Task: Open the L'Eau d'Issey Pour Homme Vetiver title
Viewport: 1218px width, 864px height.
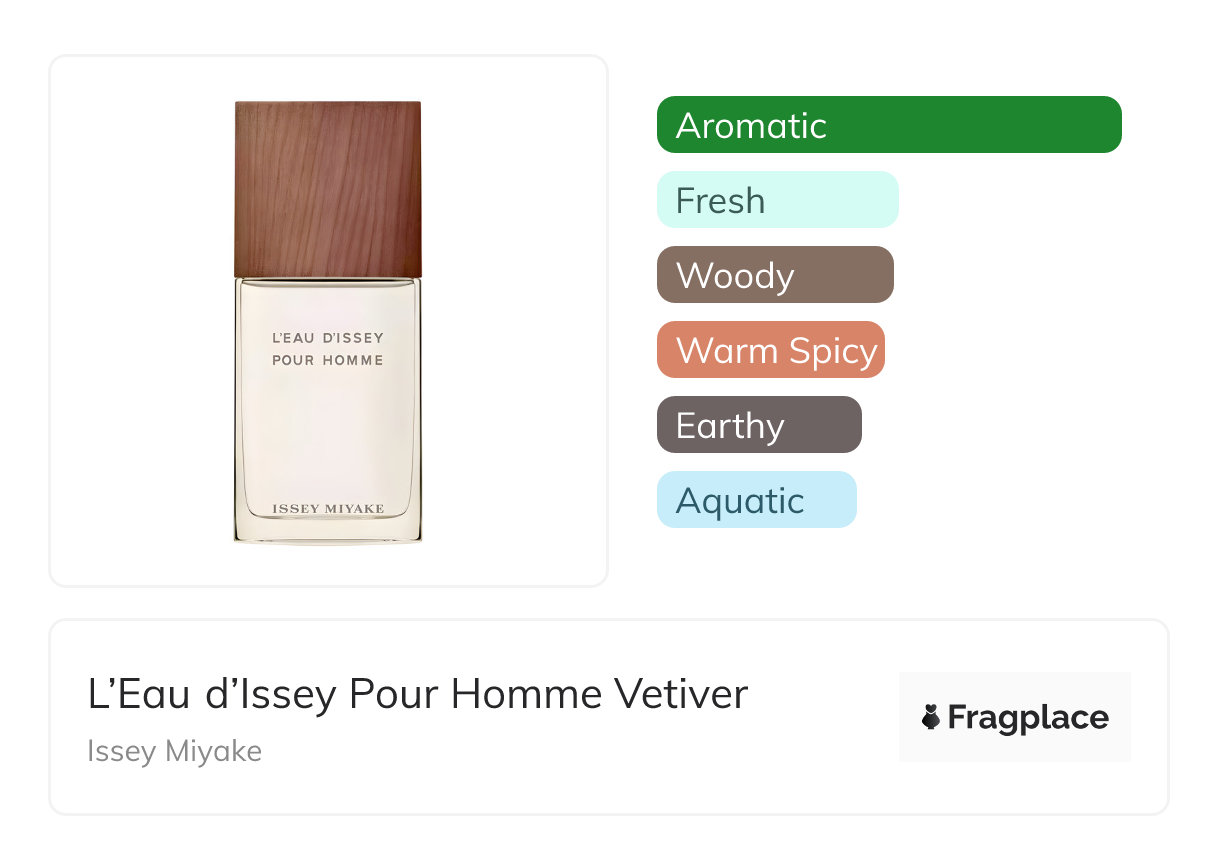Action: 417,695
